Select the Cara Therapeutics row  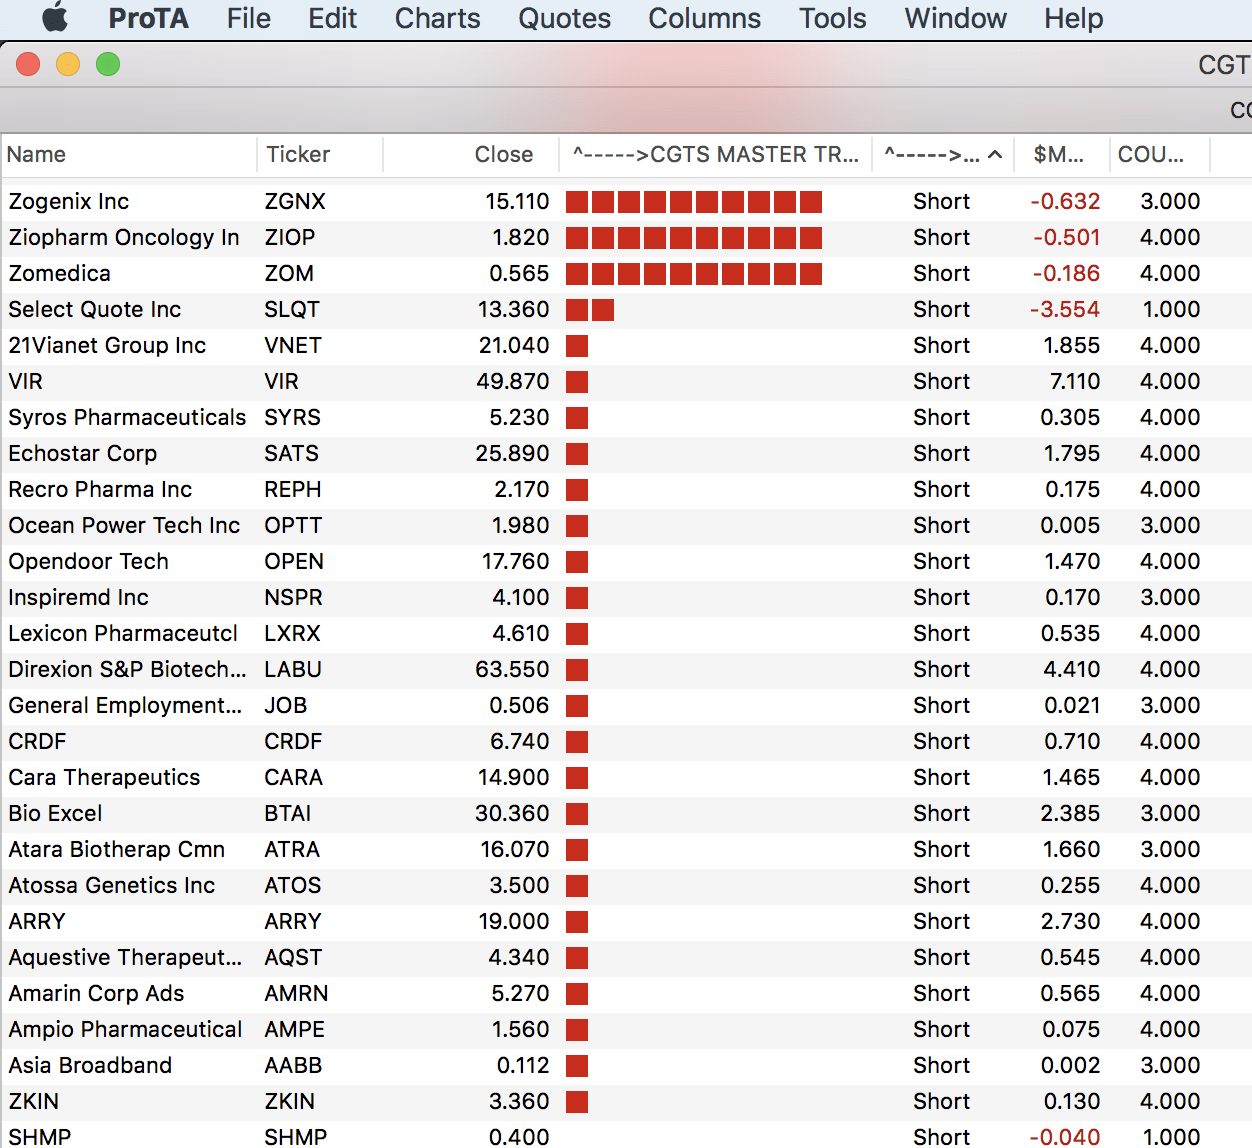(x=626, y=777)
